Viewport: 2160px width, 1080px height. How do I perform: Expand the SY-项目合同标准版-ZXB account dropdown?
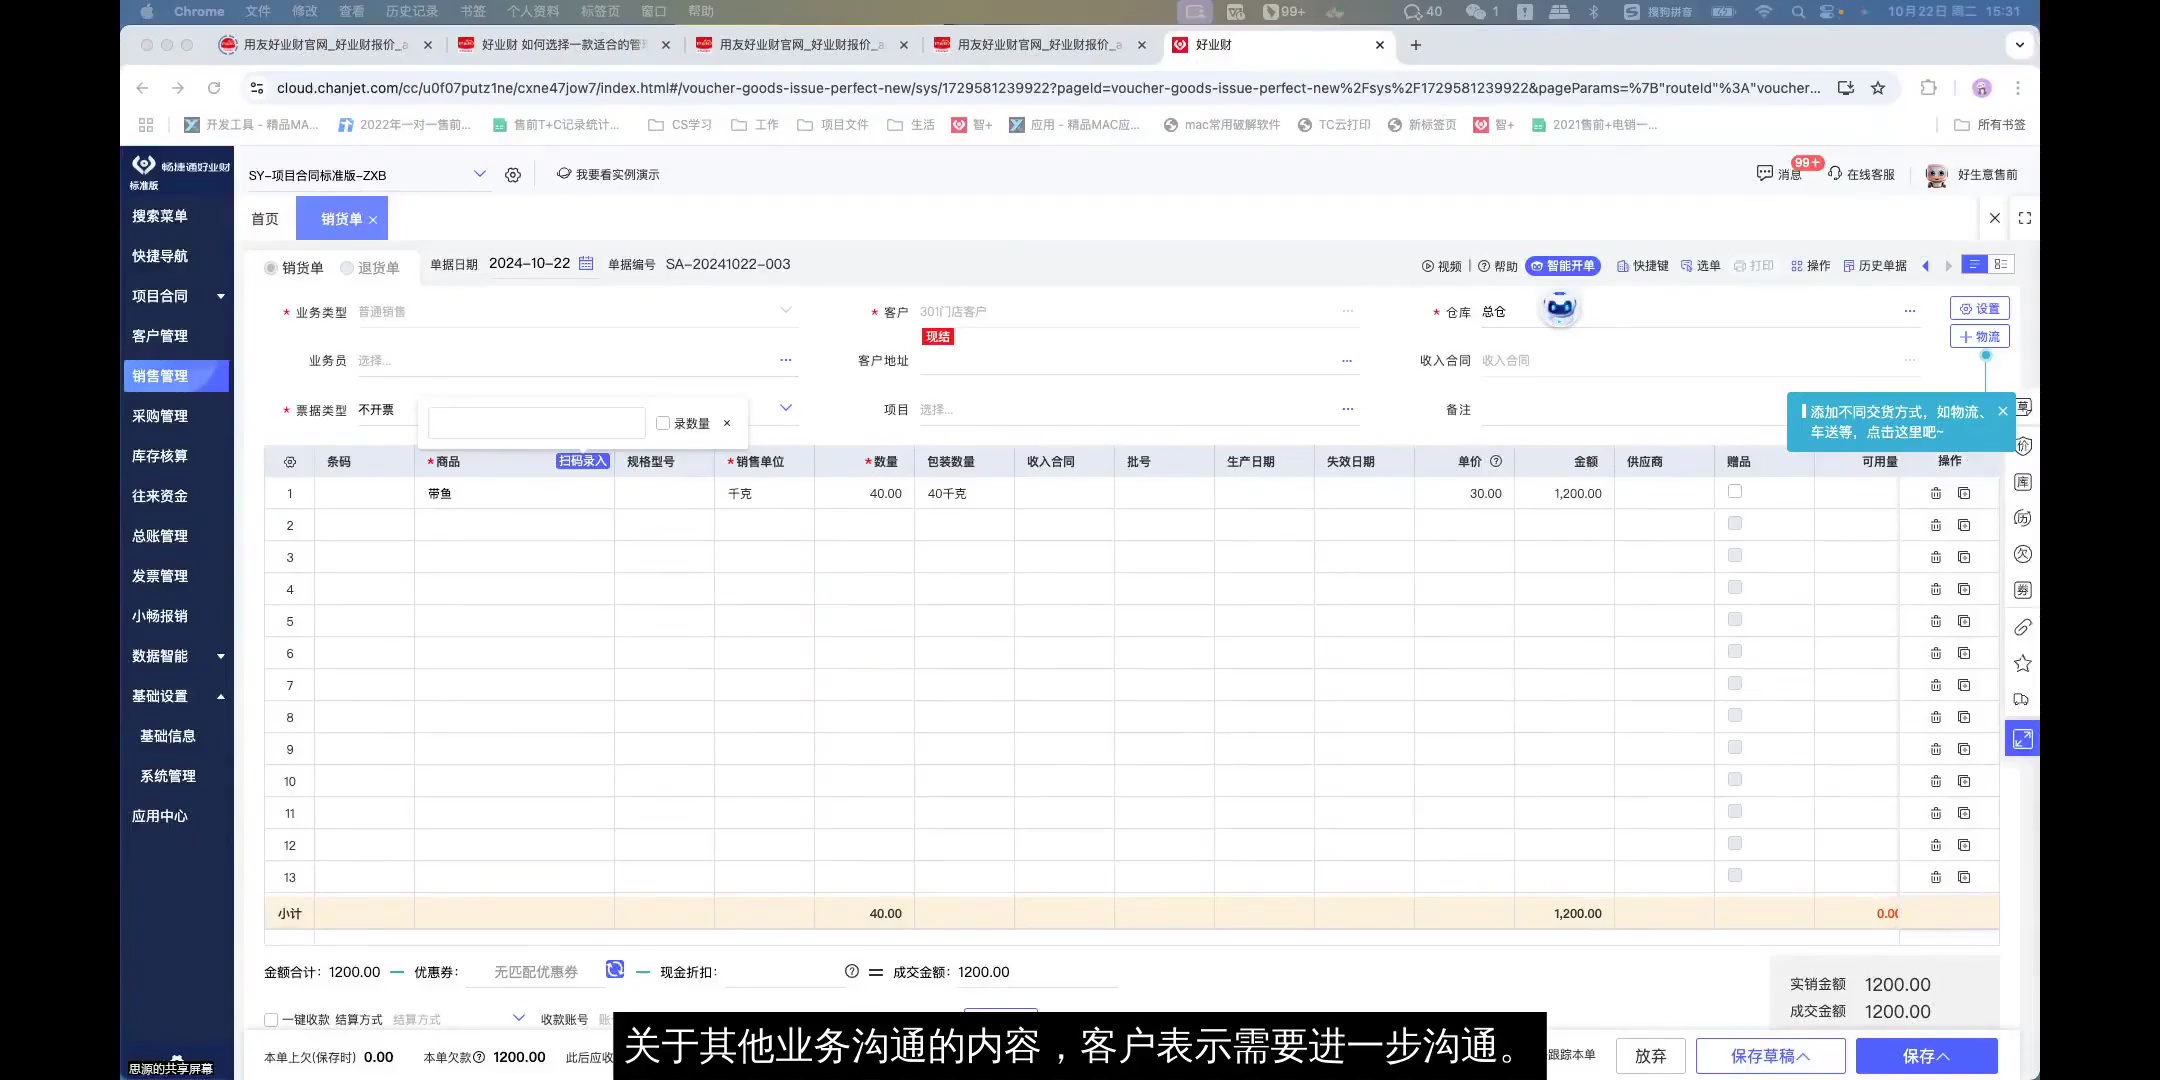(x=480, y=174)
